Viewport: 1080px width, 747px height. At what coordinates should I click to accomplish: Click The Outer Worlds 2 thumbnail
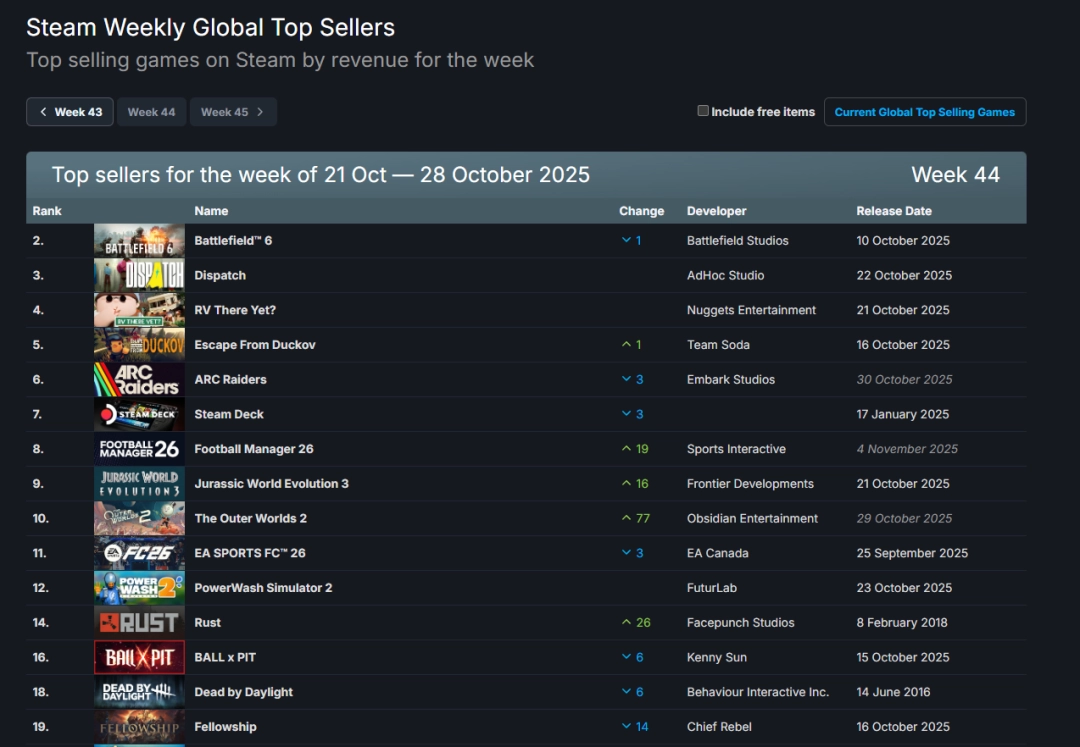click(139, 518)
